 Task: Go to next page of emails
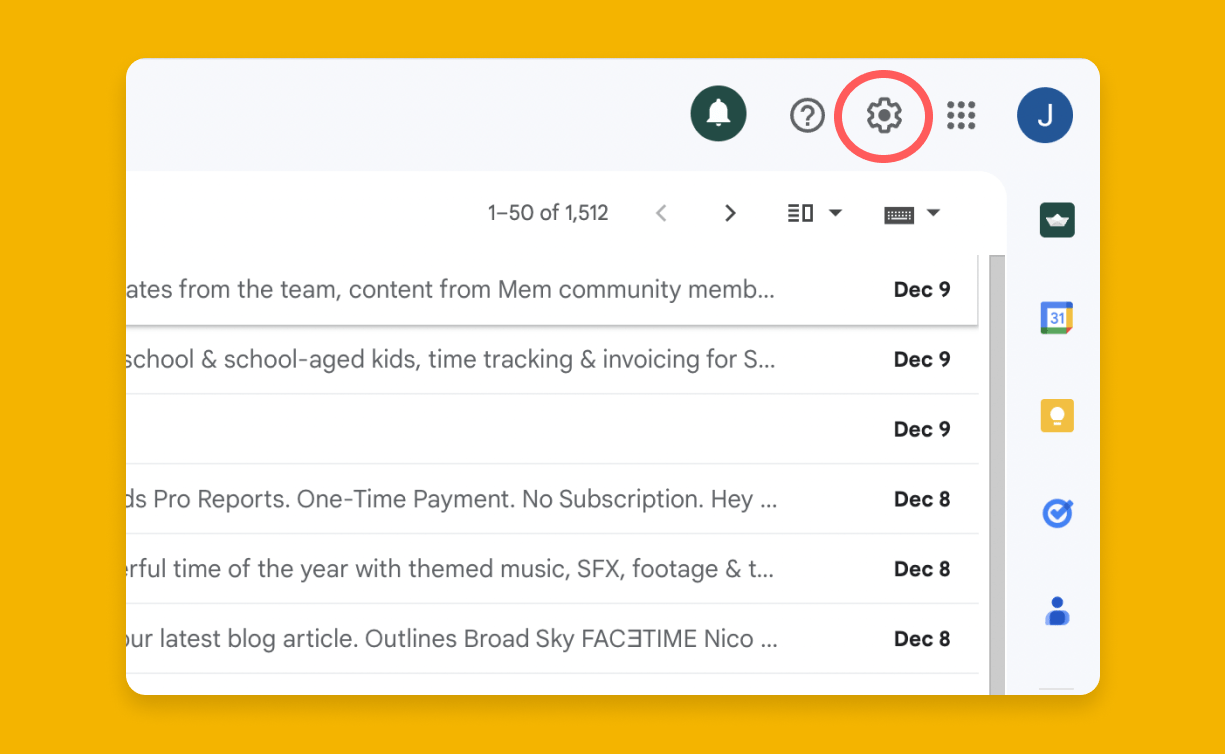[x=730, y=213]
